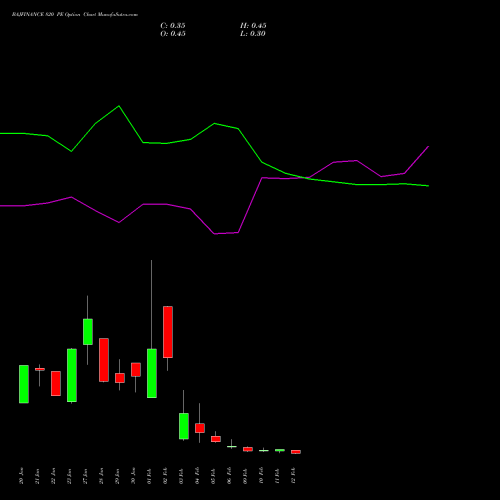Select the "28 Jan" date label

102,476
